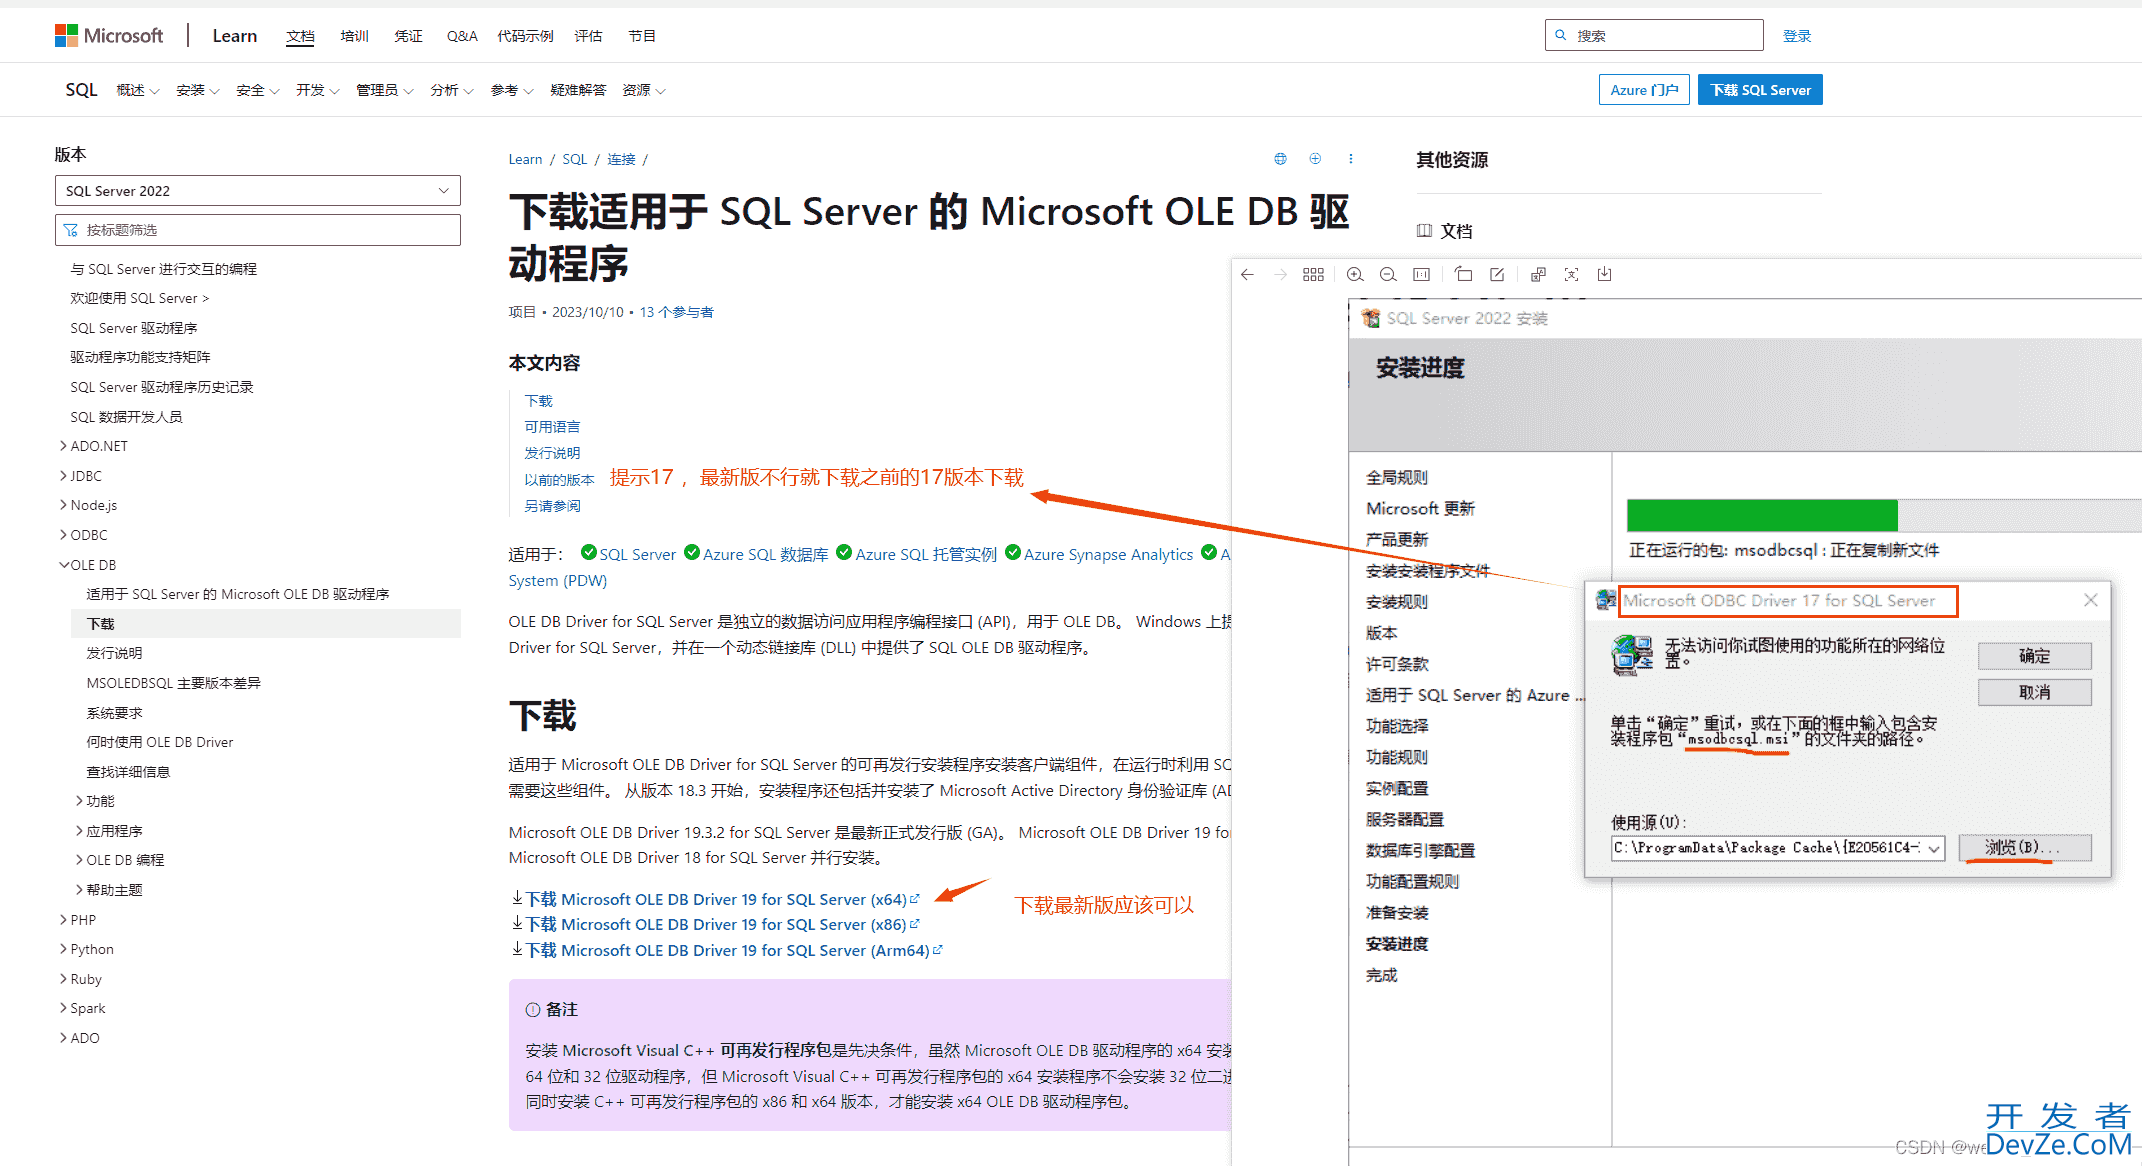The height and width of the screenshot is (1166, 2142).
Task: Collapse the OLE DB tree node
Action: click(x=64, y=565)
